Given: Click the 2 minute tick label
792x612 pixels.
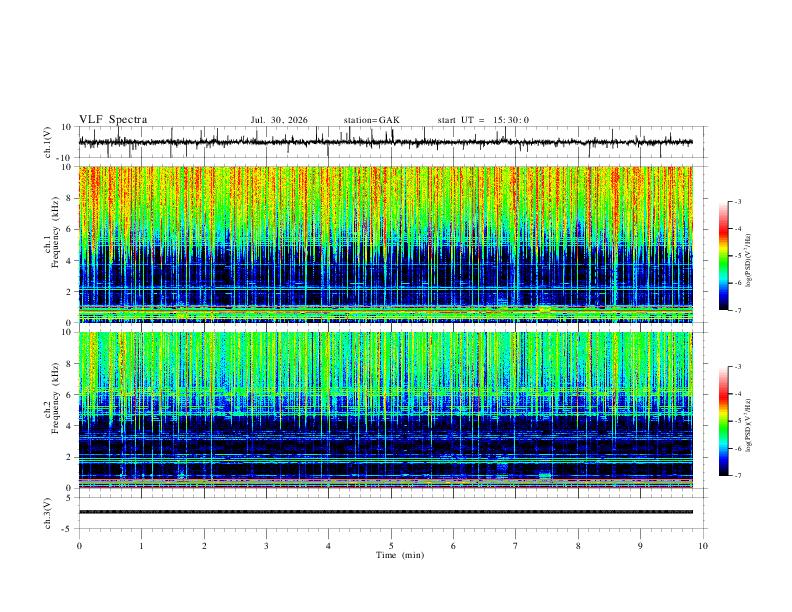Looking at the screenshot, I should click(x=204, y=546).
